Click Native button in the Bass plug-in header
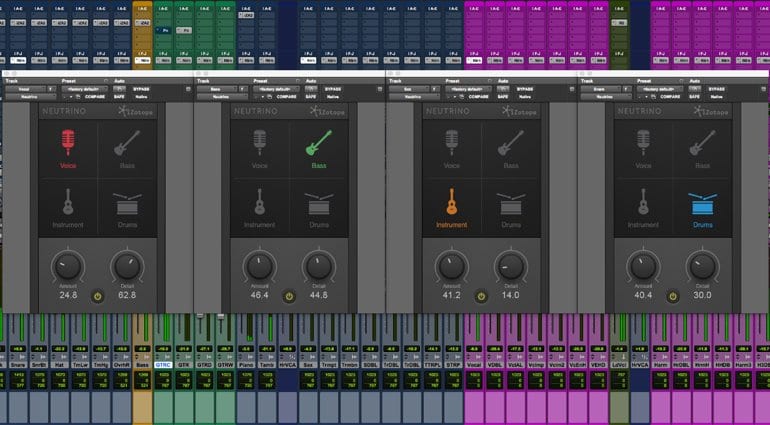This screenshot has height=425, width=770. [332, 97]
